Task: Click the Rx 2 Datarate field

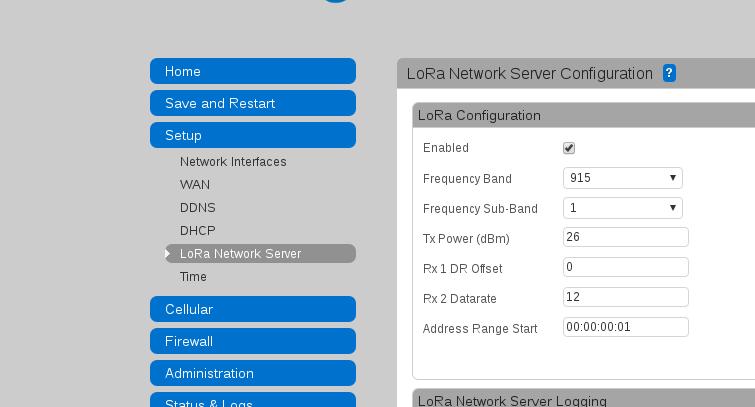Action: 625,297
